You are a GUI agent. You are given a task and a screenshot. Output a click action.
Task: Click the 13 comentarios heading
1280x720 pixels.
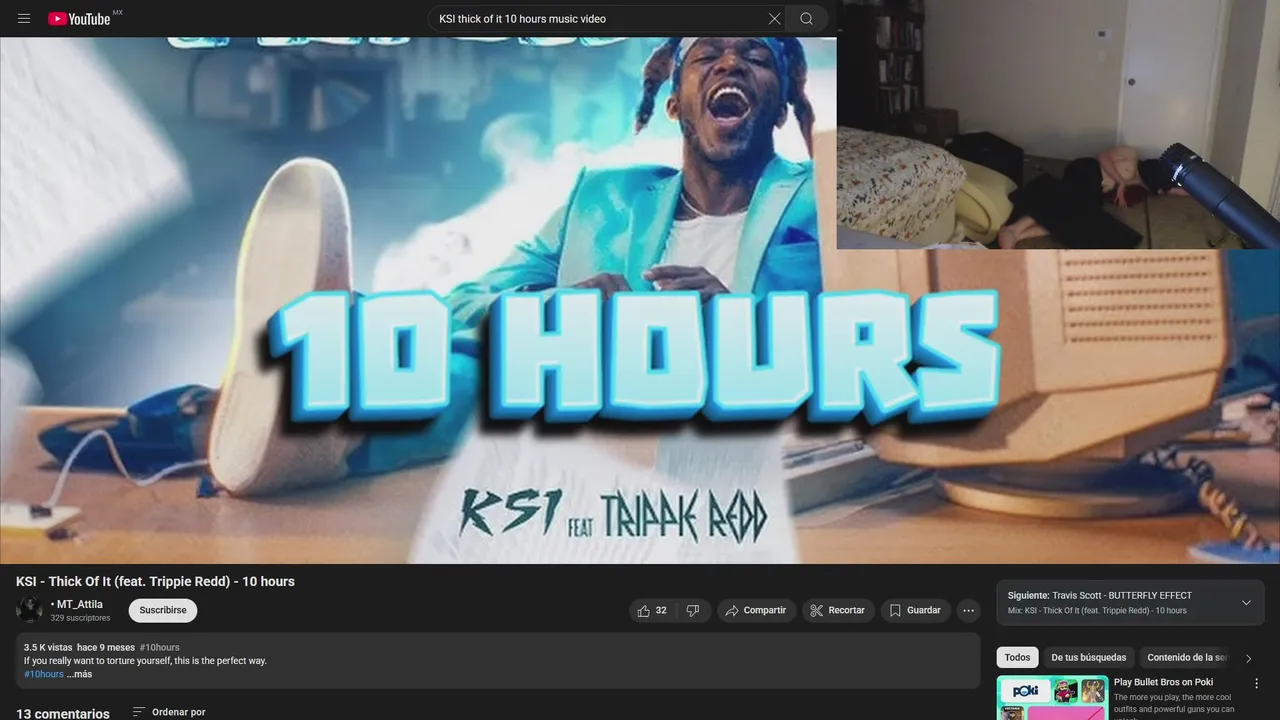[x=63, y=713]
